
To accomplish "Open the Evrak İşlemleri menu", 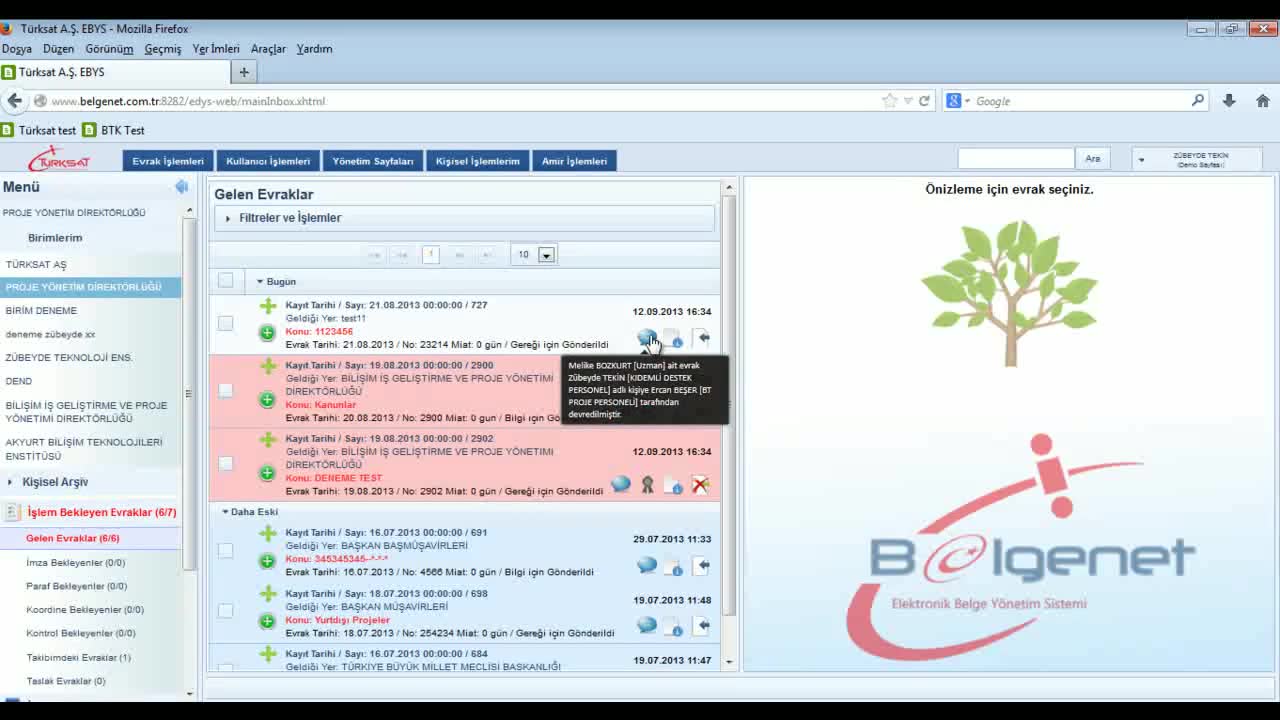I will pyautogui.click(x=167, y=161).
